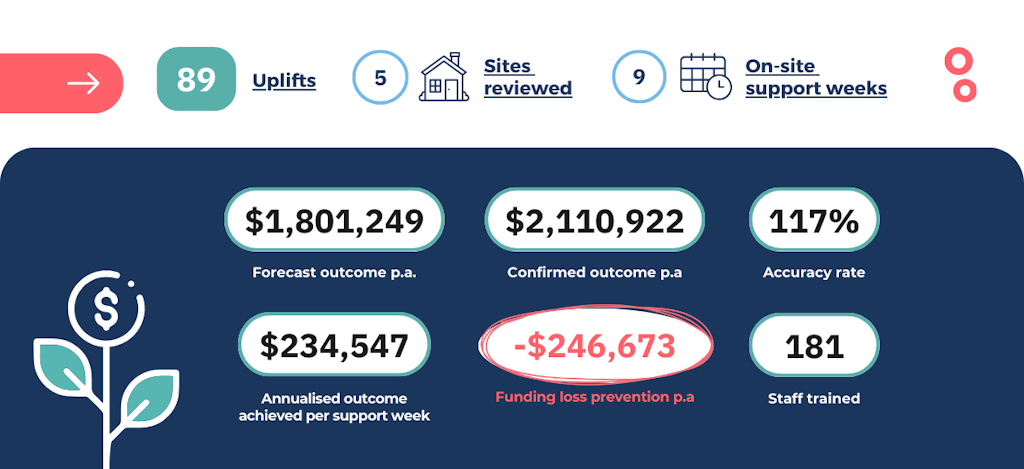The height and width of the screenshot is (469, 1024).
Task: Click the Funding loss prevention p.a label
Action: coord(594,398)
